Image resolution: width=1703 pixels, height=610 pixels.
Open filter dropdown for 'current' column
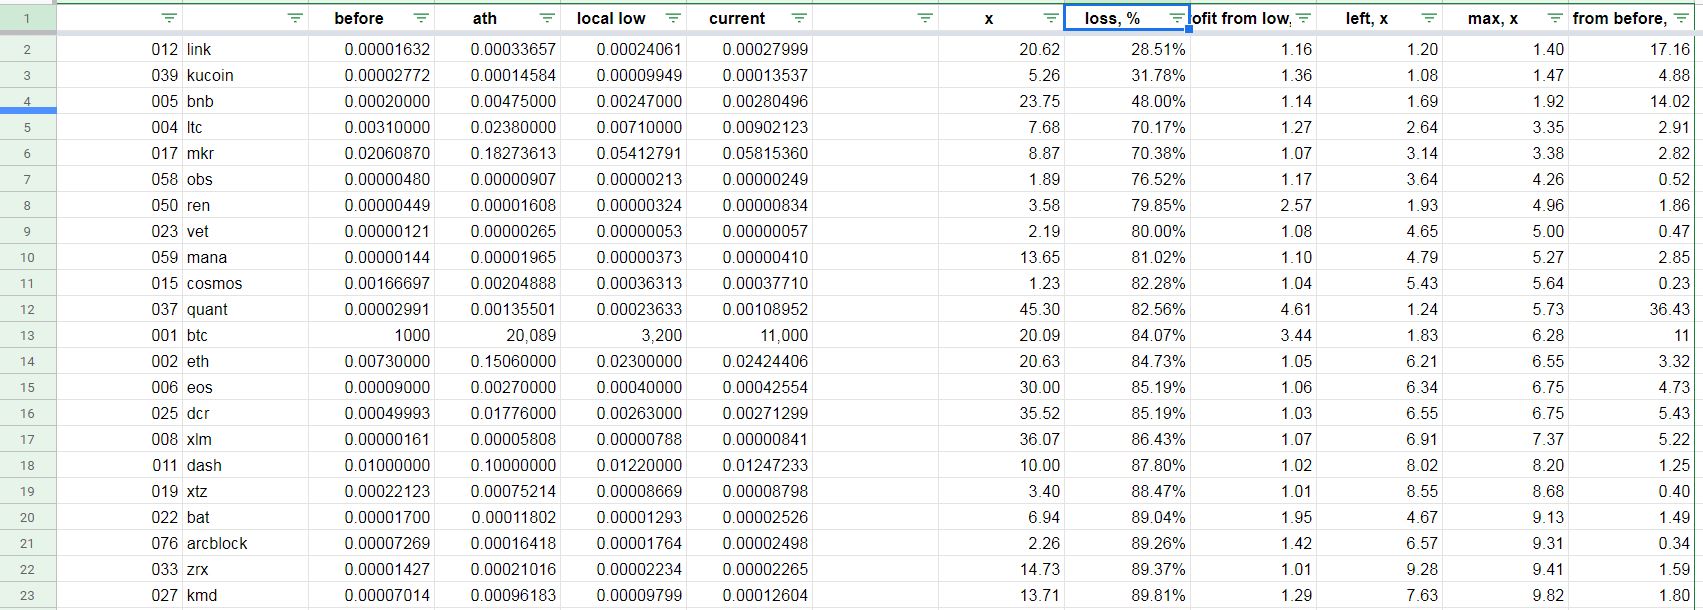coord(799,18)
